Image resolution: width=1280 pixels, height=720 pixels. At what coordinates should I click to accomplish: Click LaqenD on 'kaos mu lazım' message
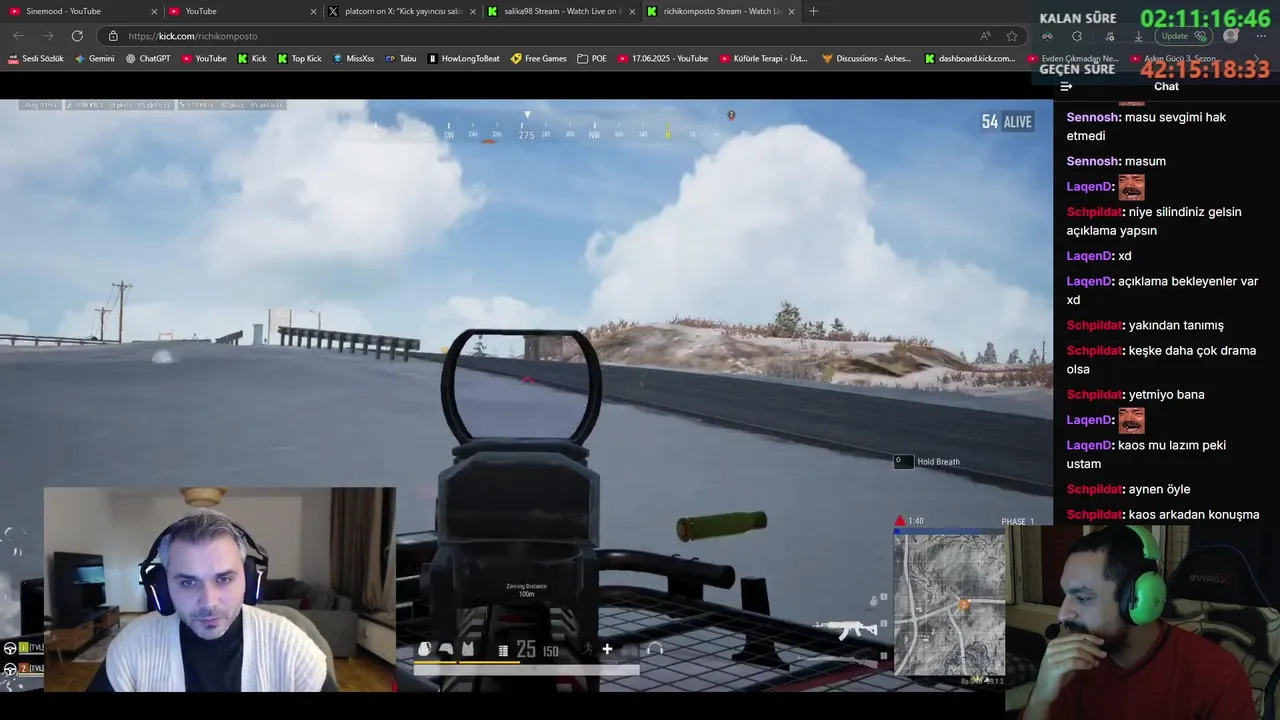[1089, 445]
